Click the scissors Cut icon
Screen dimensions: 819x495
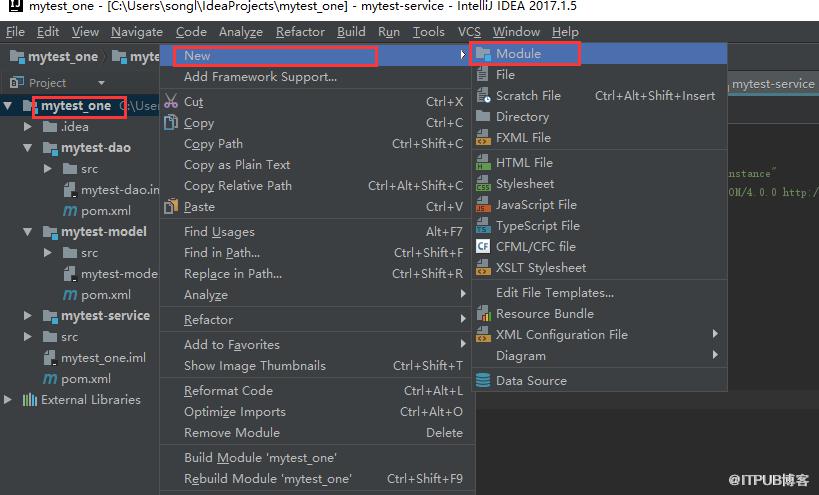click(x=171, y=101)
